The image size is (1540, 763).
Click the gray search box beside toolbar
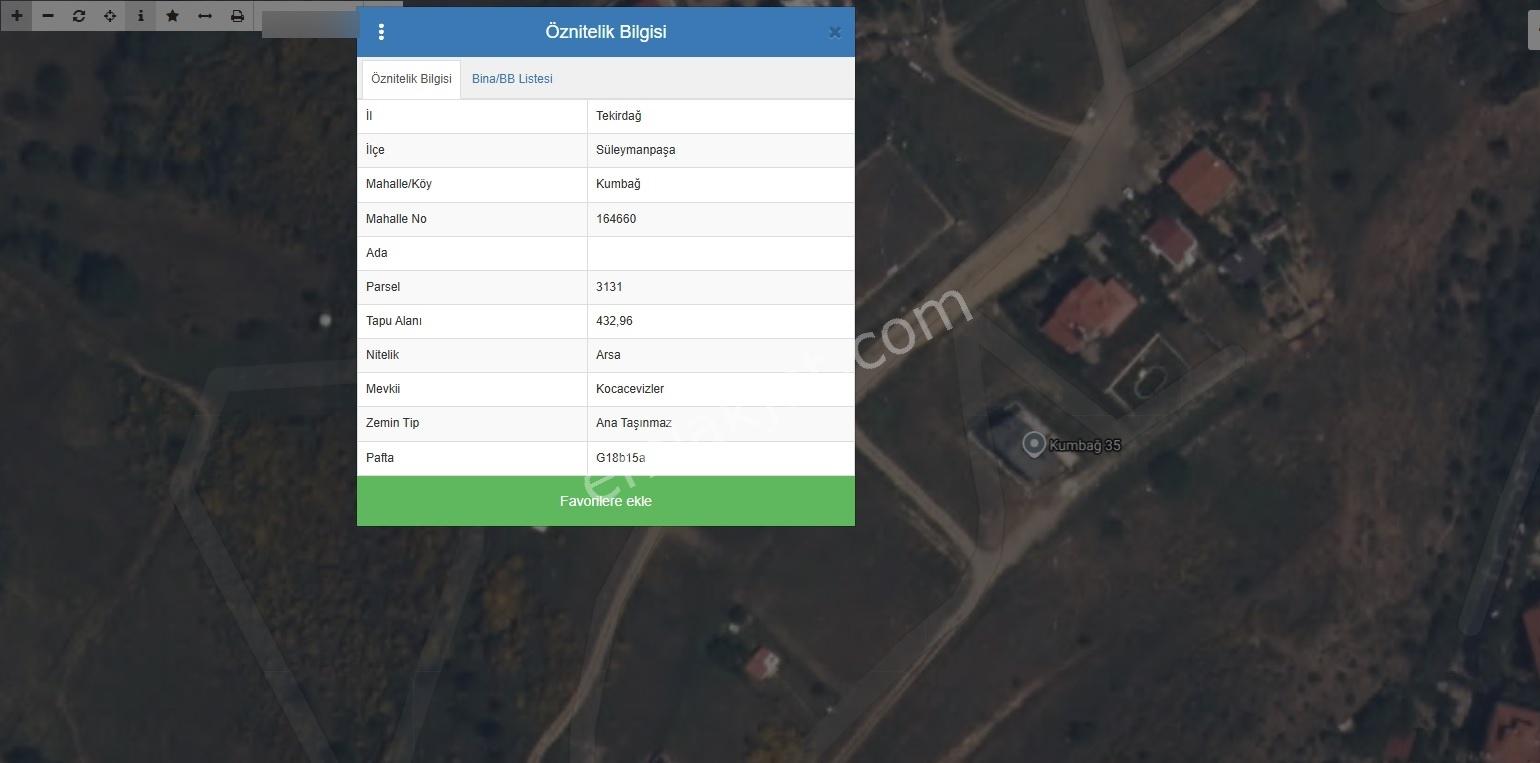coord(310,23)
